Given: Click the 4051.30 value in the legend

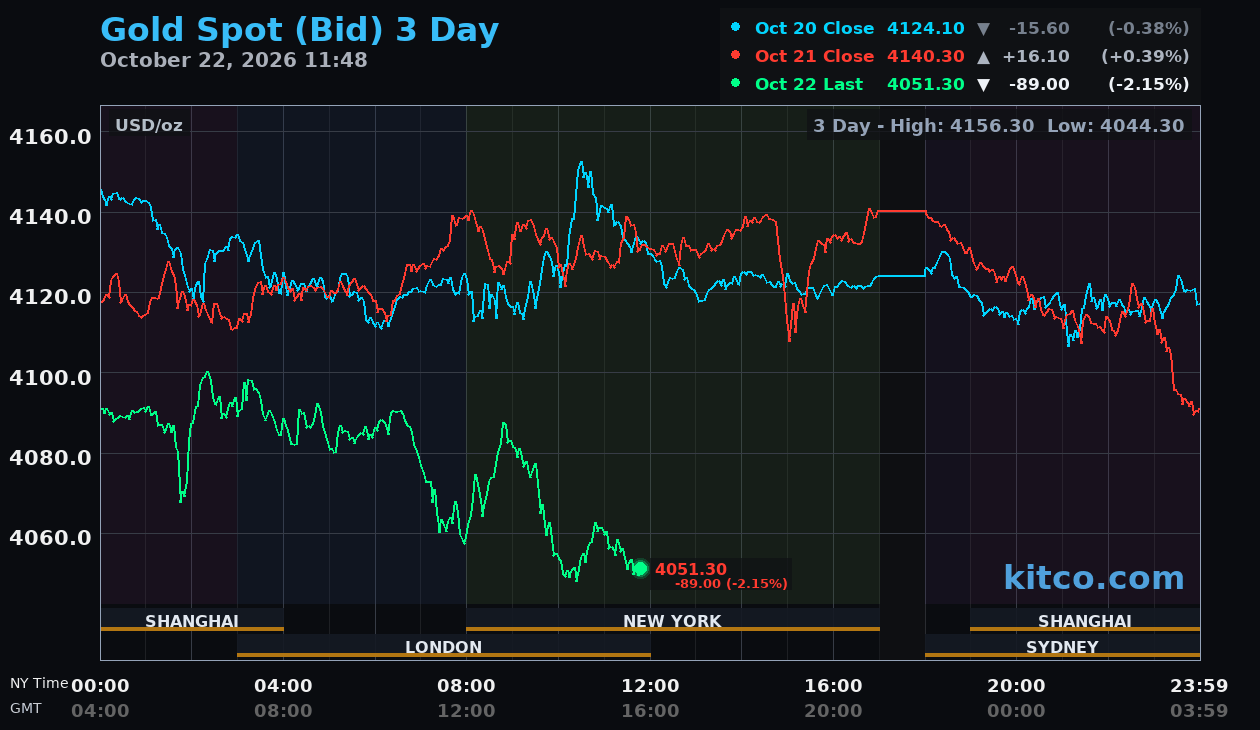Looking at the screenshot, I should [925, 85].
